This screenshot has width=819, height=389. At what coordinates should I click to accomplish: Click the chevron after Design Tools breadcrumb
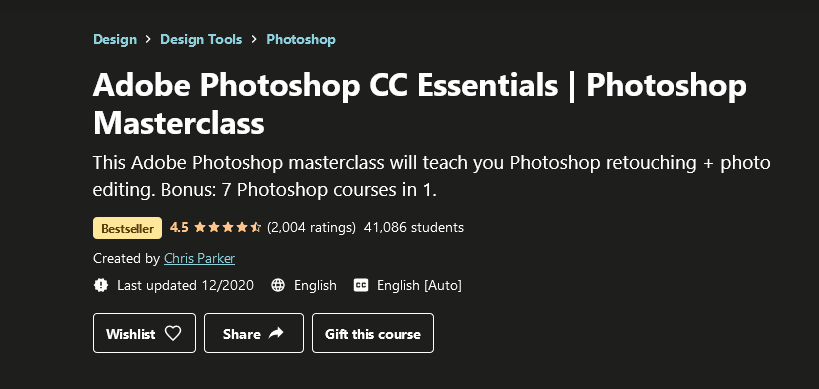[x=254, y=40]
